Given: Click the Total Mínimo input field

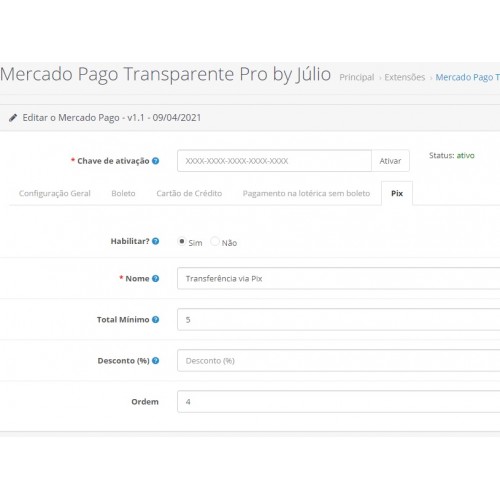Looking at the screenshot, I should click(339, 320).
